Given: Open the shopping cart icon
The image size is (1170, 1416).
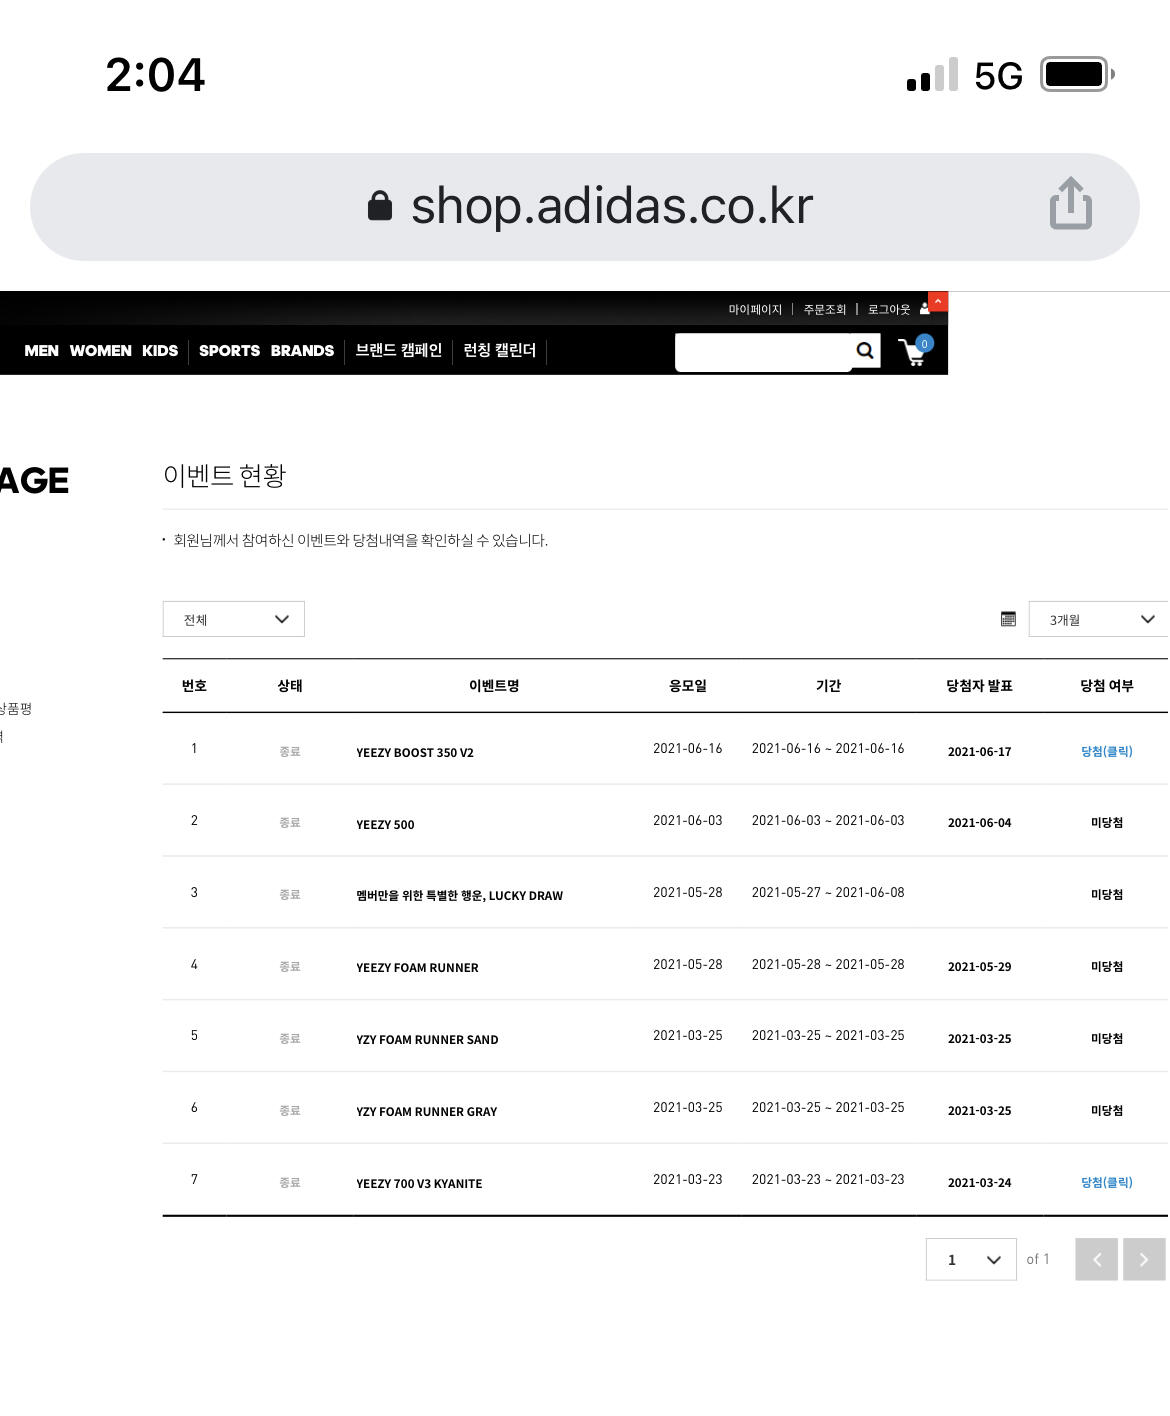Looking at the screenshot, I should point(914,352).
